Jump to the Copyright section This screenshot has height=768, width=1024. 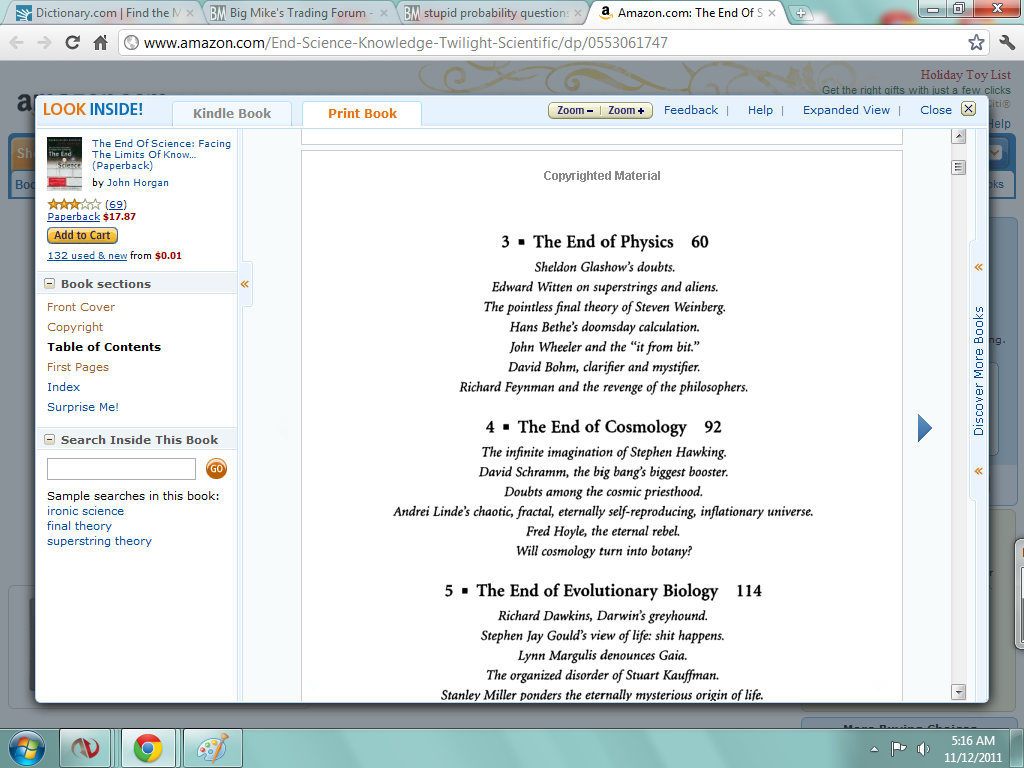[x=75, y=327]
